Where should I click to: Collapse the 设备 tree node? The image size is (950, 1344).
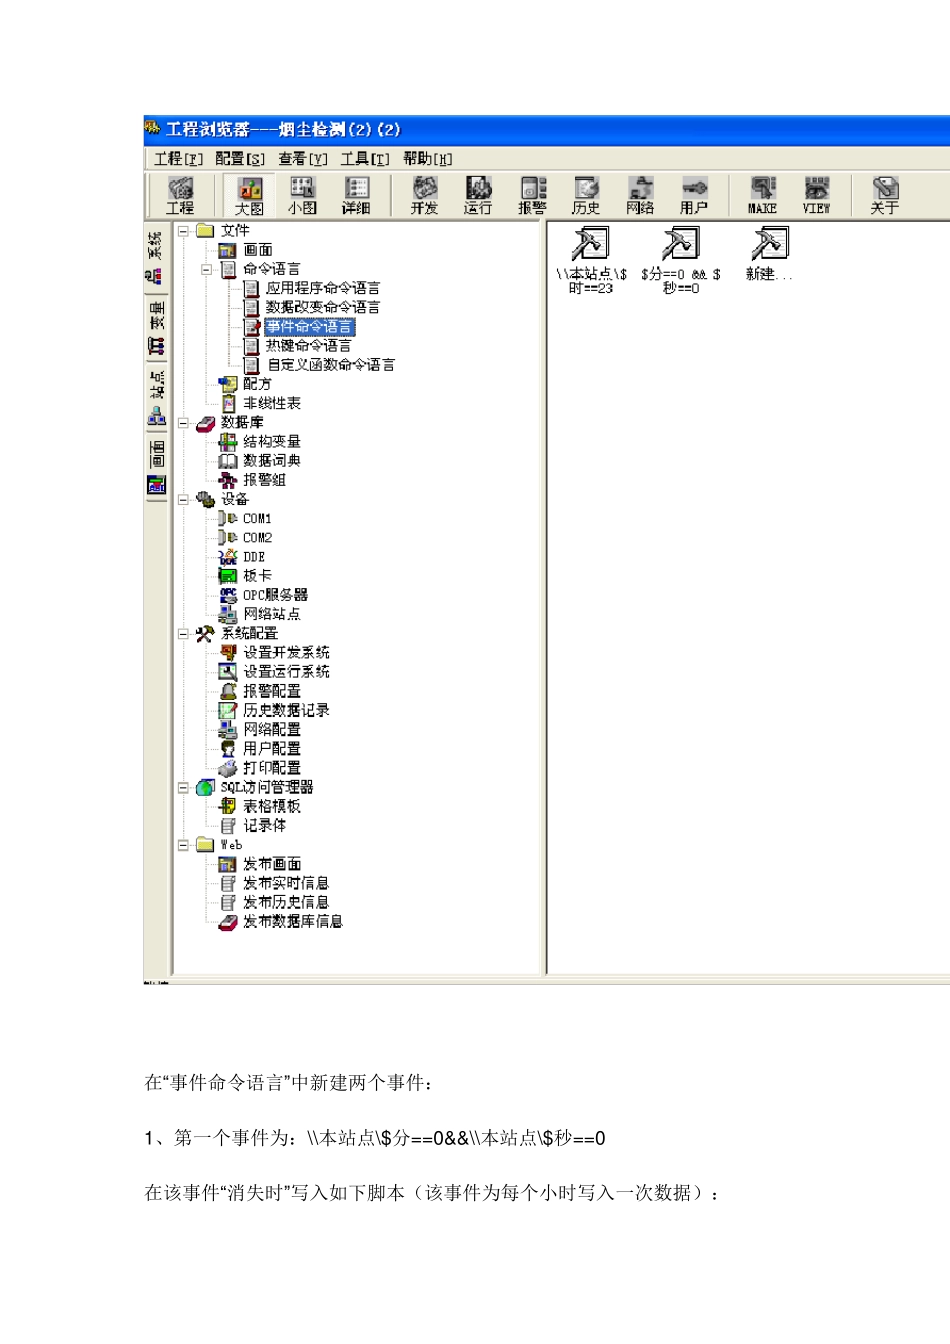(x=184, y=499)
